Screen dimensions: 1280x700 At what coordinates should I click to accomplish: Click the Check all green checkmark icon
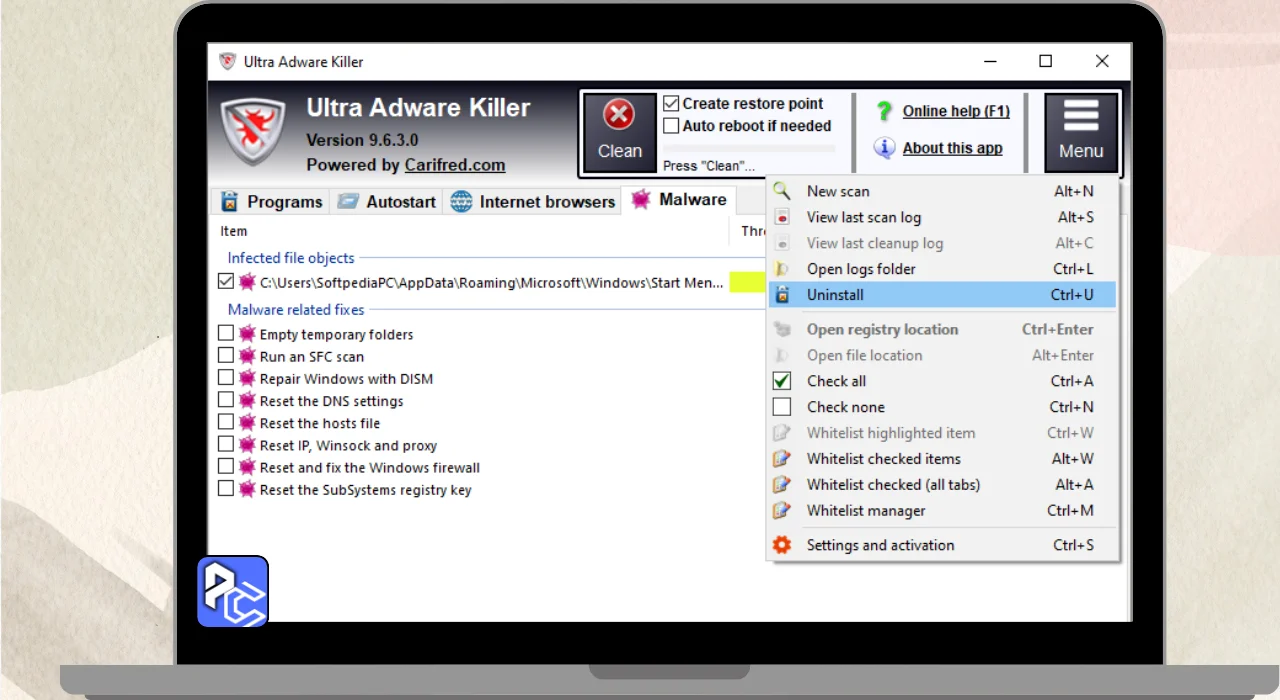(x=782, y=381)
